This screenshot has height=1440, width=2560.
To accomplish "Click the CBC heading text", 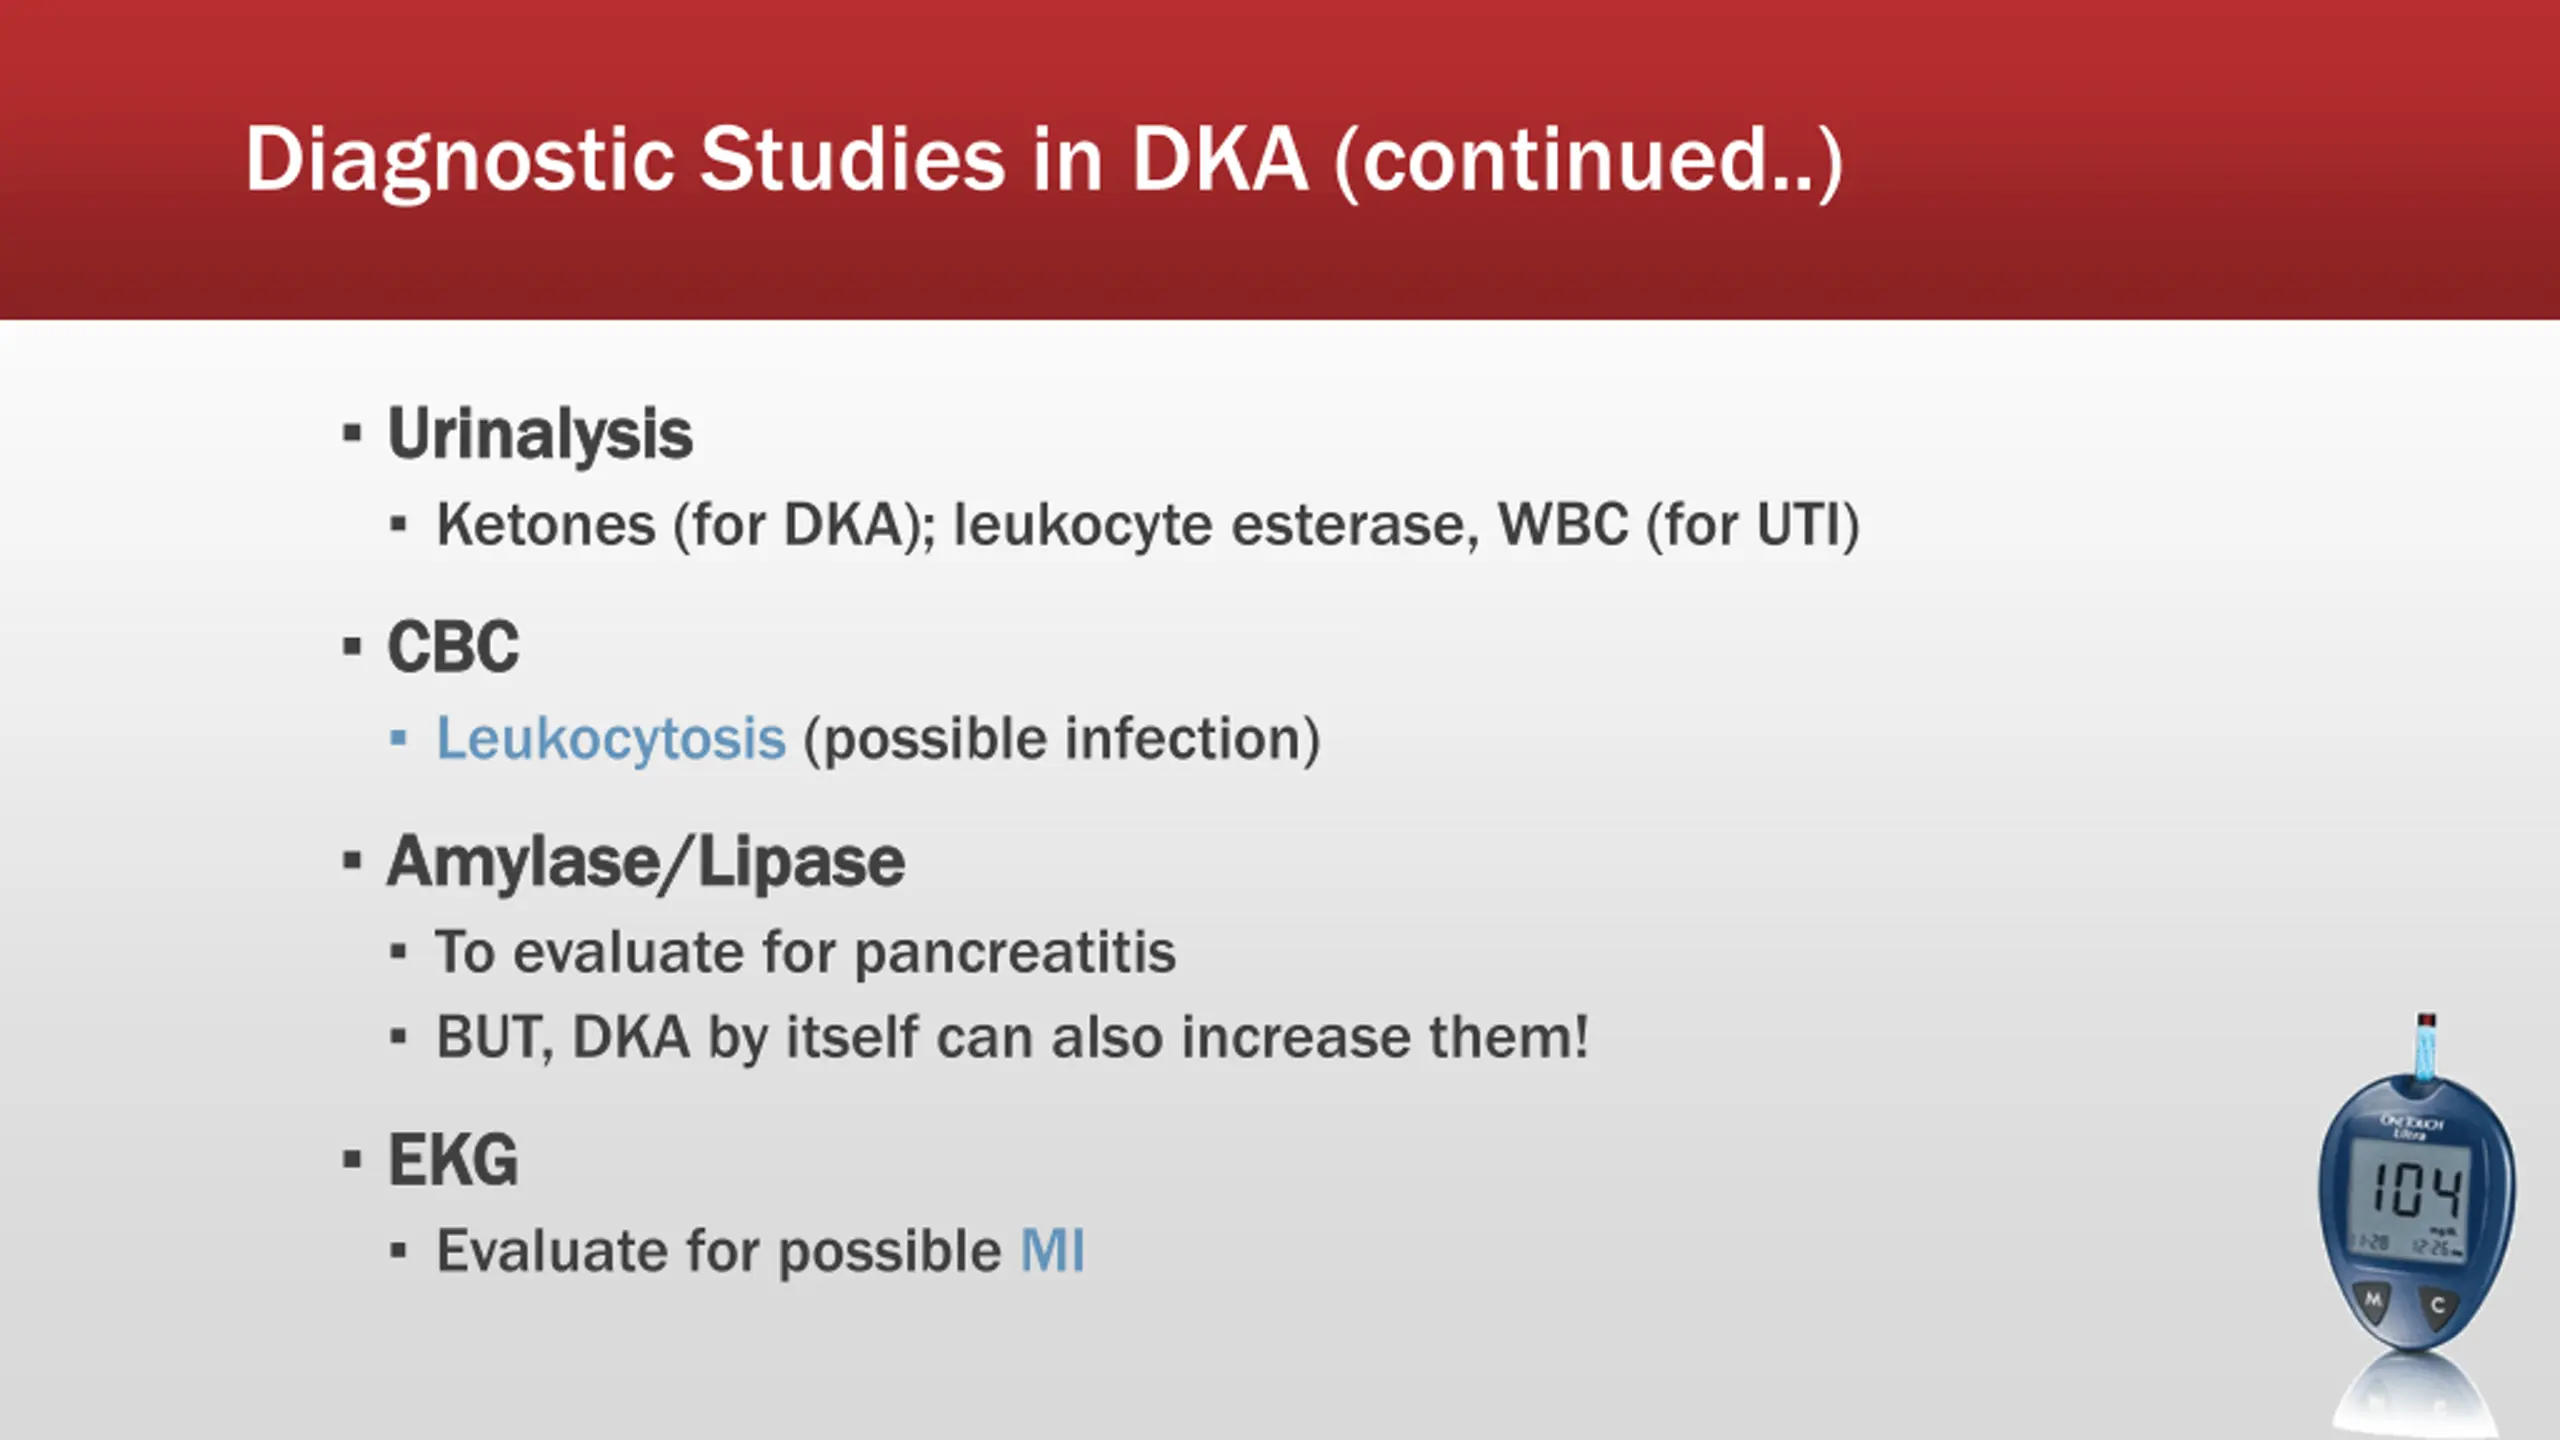I will click(x=453, y=647).
